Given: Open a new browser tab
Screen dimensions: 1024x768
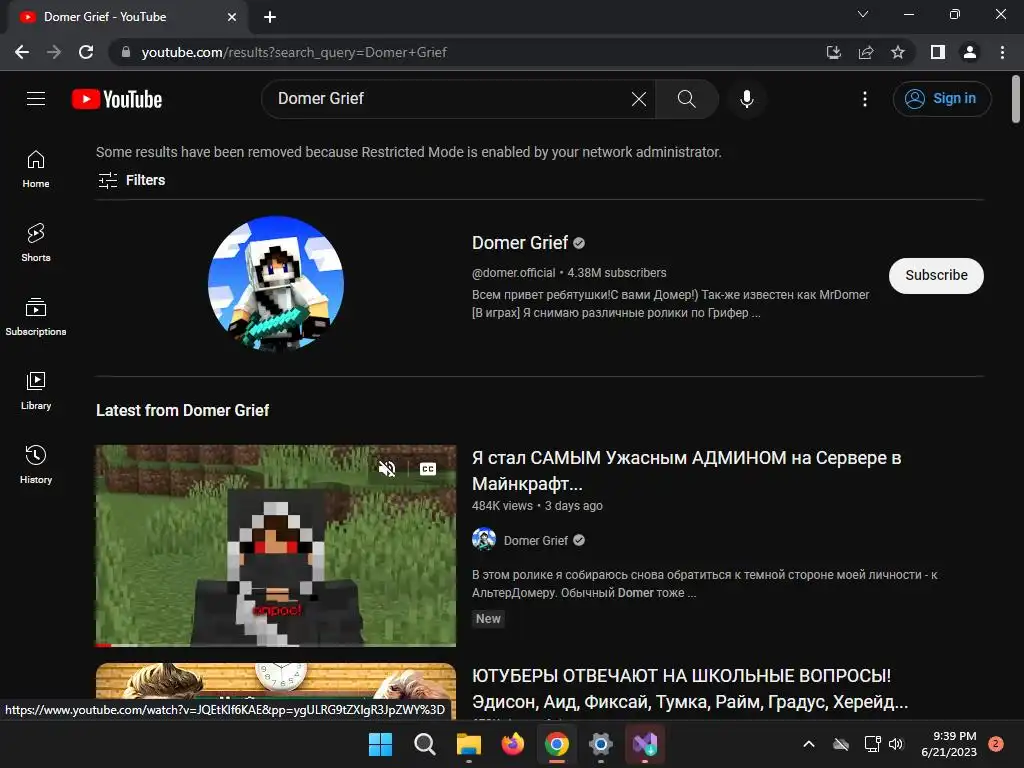Looking at the screenshot, I should pyautogui.click(x=270, y=17).
